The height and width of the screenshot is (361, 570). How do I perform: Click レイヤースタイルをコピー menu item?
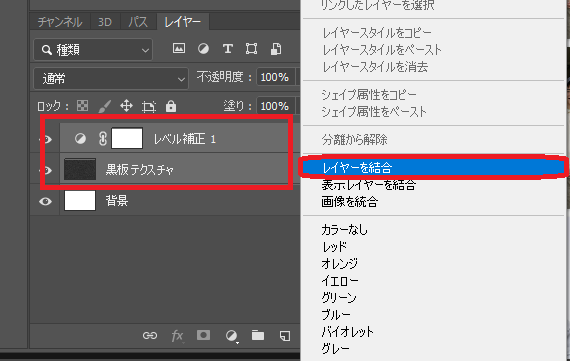tap(377, 33)
